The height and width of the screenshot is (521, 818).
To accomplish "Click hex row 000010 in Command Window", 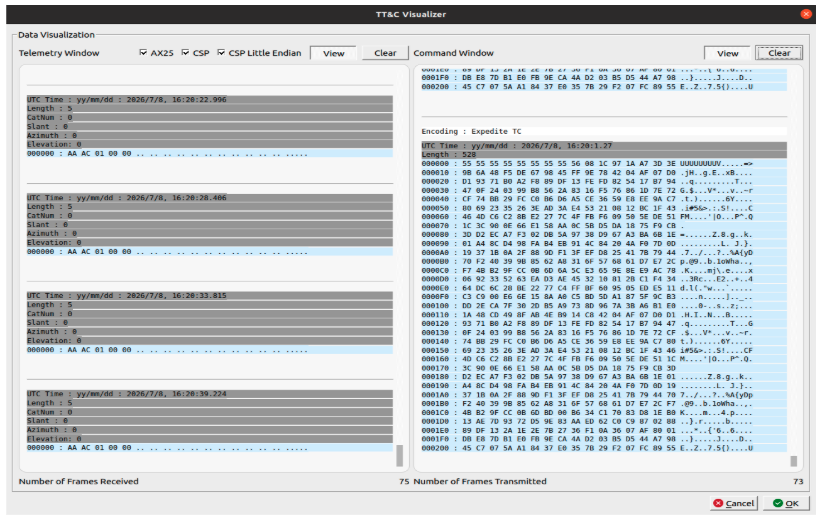I will (x=604, y=173).
